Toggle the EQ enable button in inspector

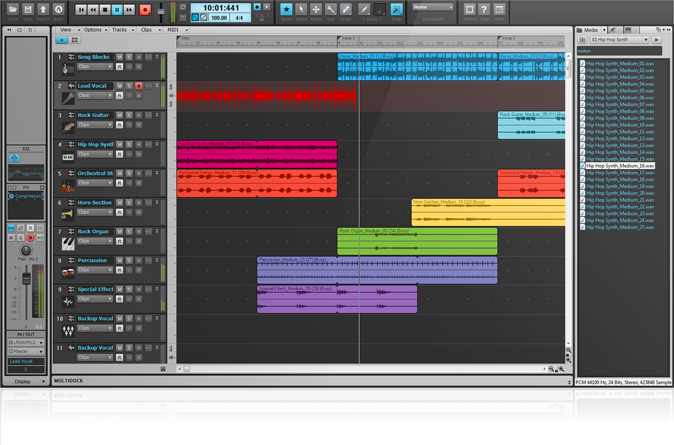[x=14, y=158]
